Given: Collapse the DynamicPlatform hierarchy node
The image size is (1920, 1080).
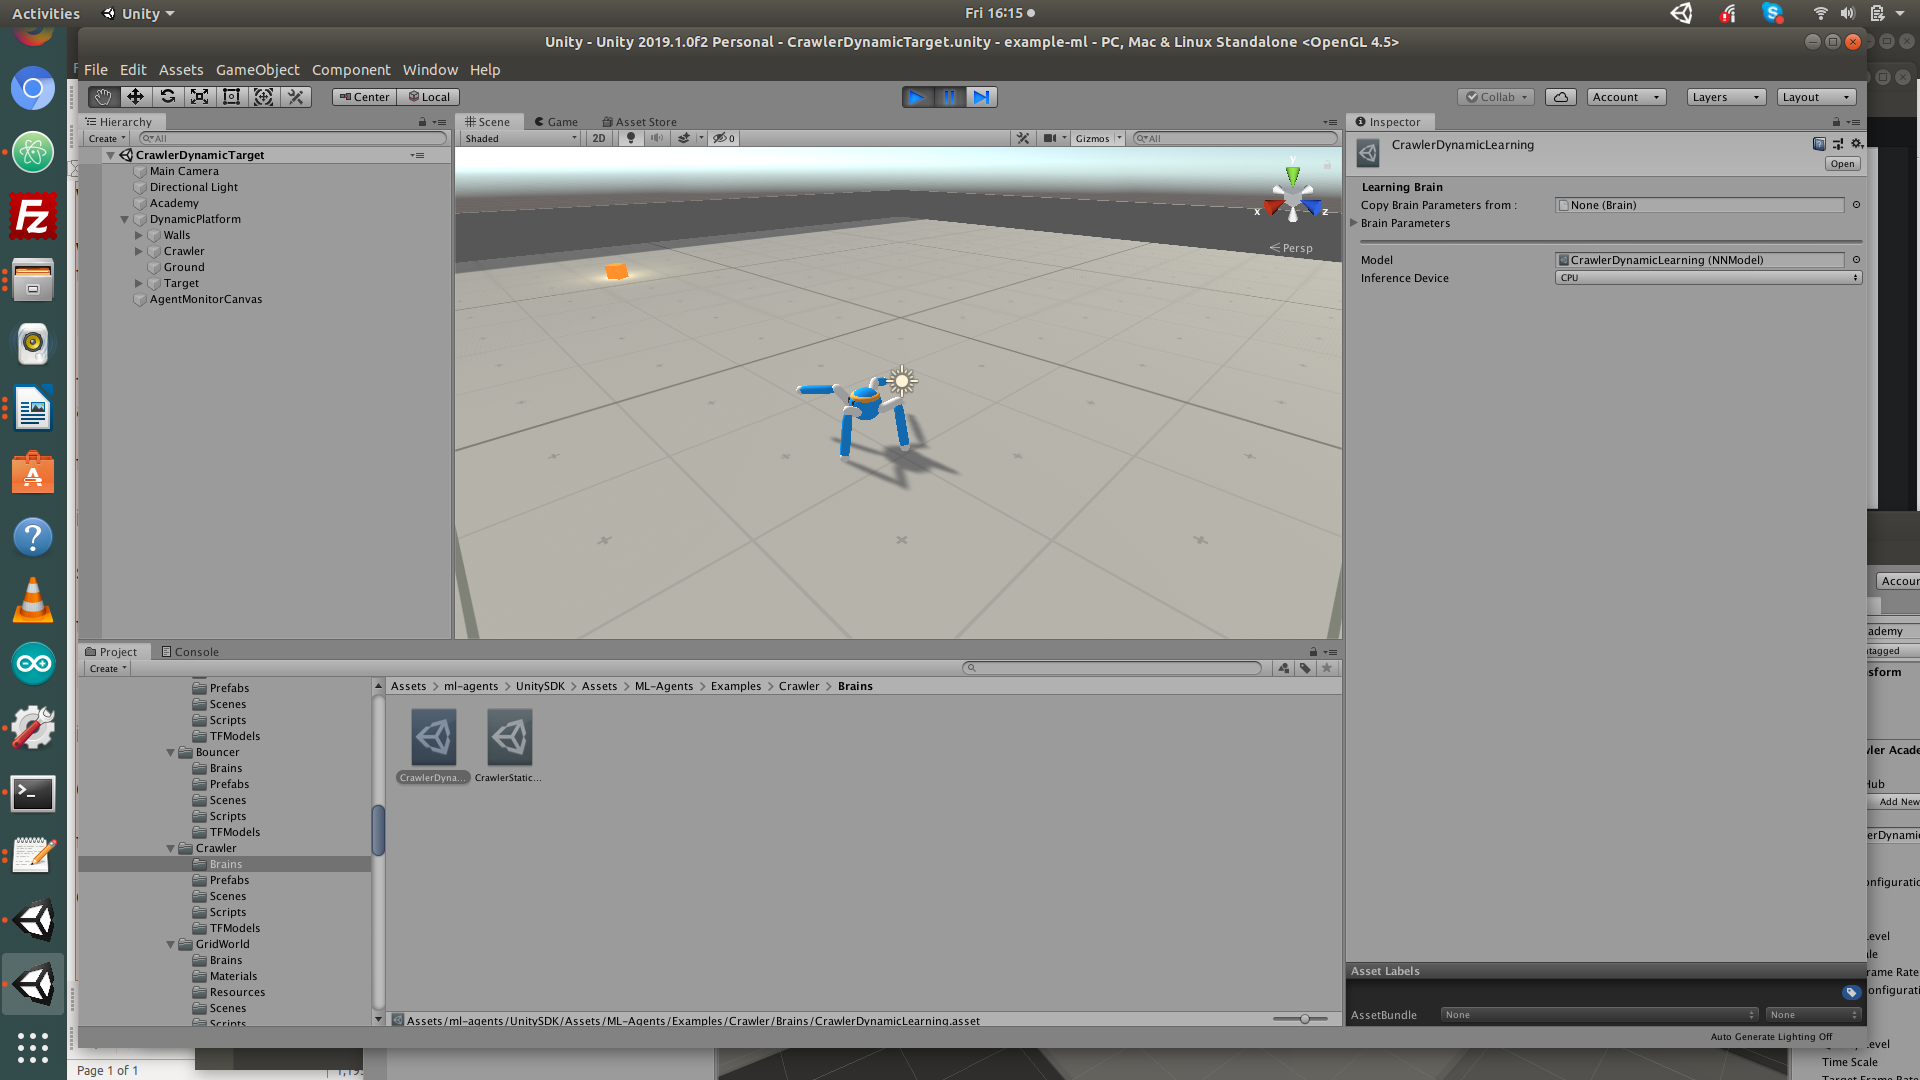Looking at the screenshot, I should point(125,219).
